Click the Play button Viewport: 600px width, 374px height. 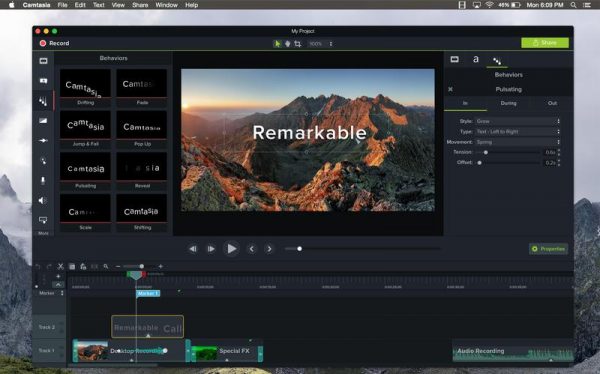point(232,249)
